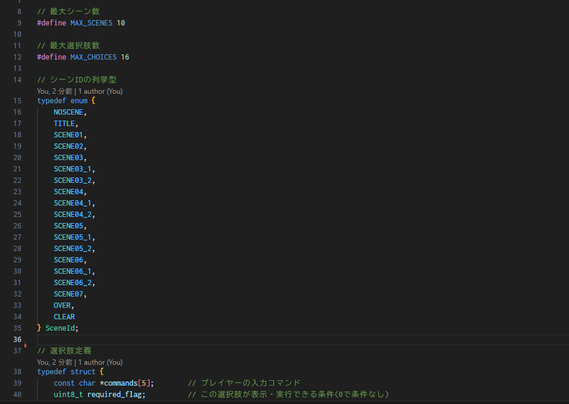Image resolution: width=569 pixels, height=404 pixels.
Task: Click the comment about 条件なし on line 40
Action: pos(288,395)
